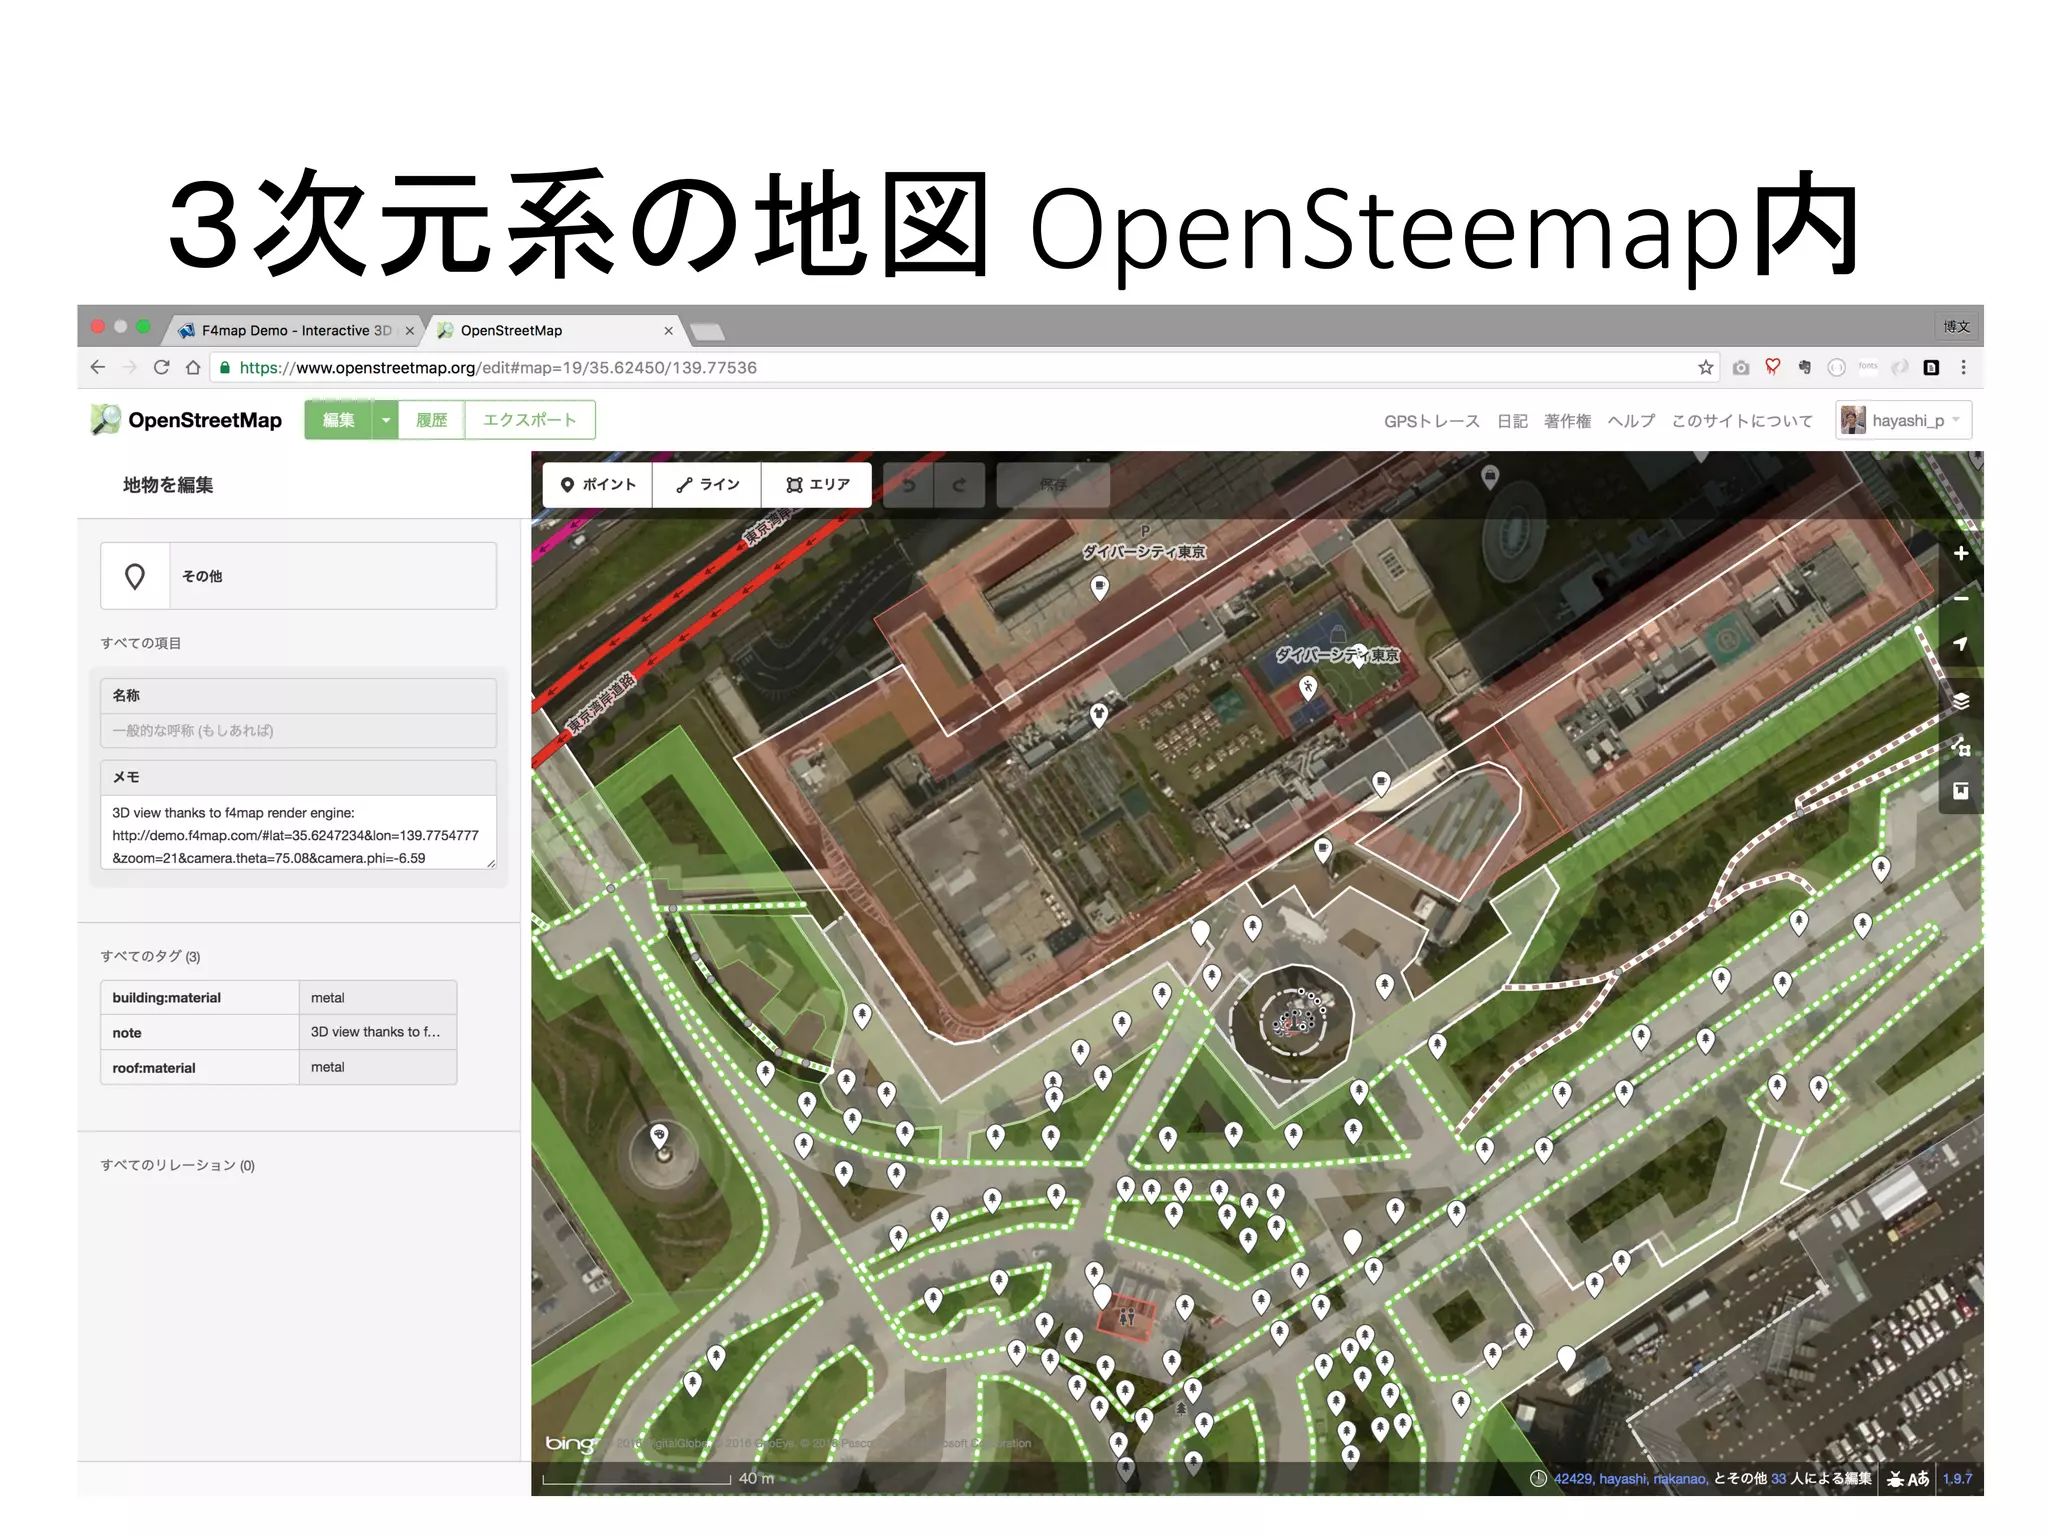Open the hayashi_p user dropdown

click(1904, 420)
